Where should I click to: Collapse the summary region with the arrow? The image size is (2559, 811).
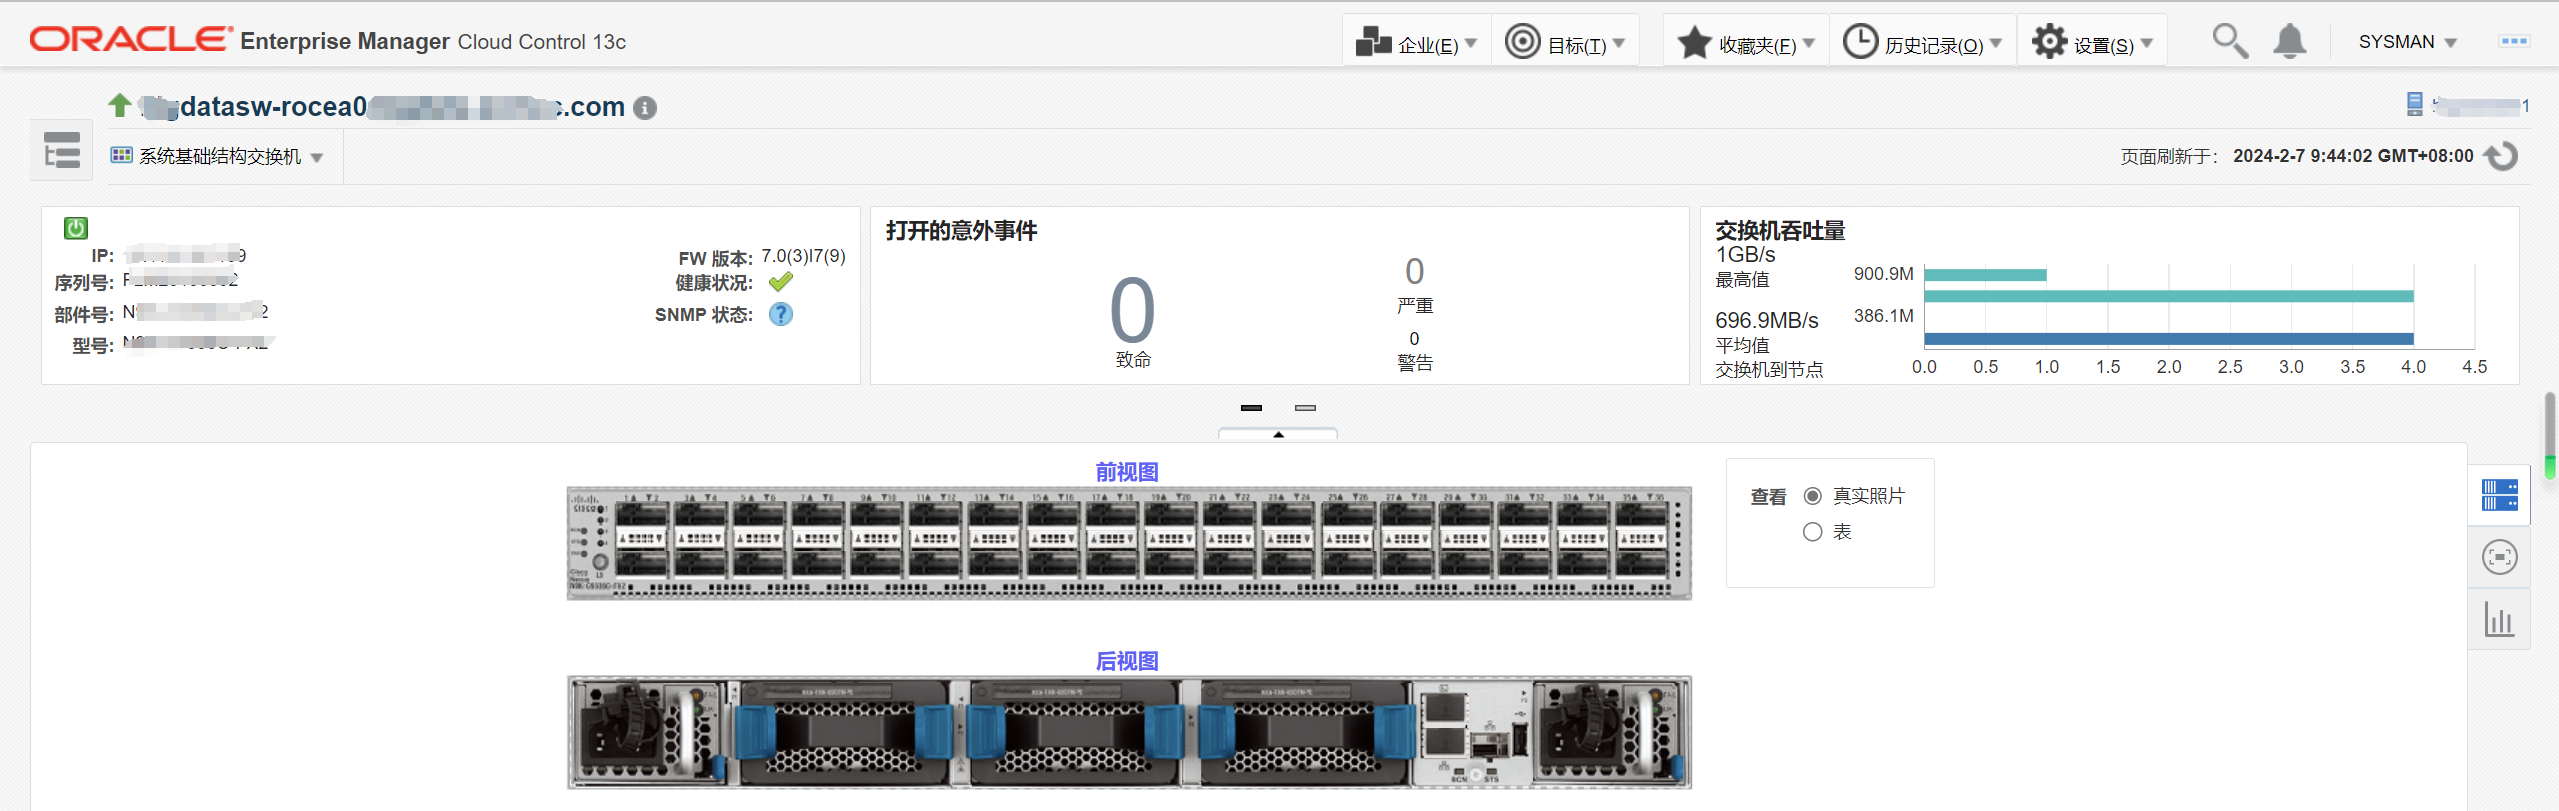click(1278, 435)
